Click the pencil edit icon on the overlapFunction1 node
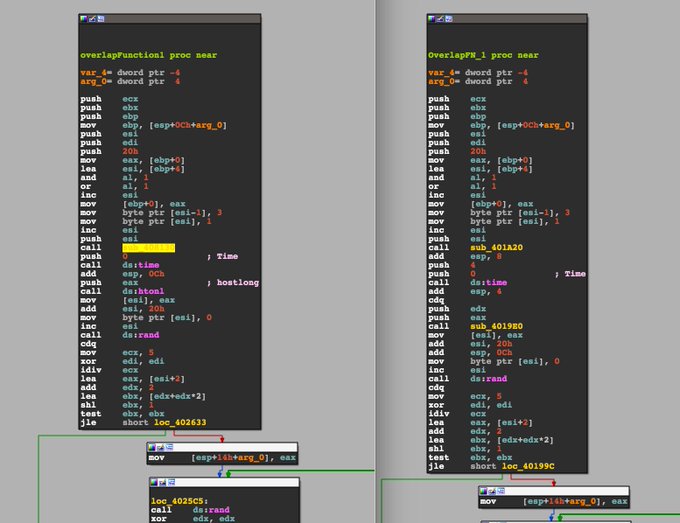The height and width of the screenshot is (523, 680). 92,19
